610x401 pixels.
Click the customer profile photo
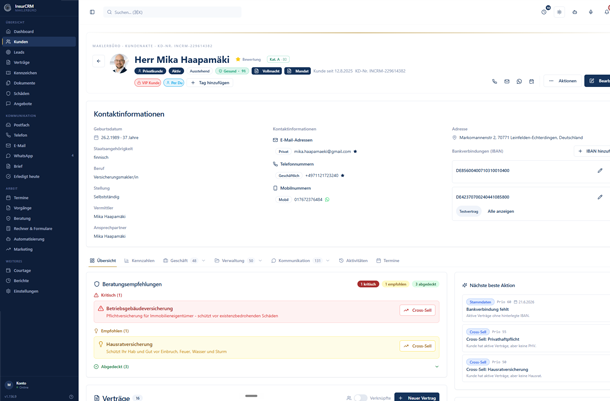click(120, 63)
